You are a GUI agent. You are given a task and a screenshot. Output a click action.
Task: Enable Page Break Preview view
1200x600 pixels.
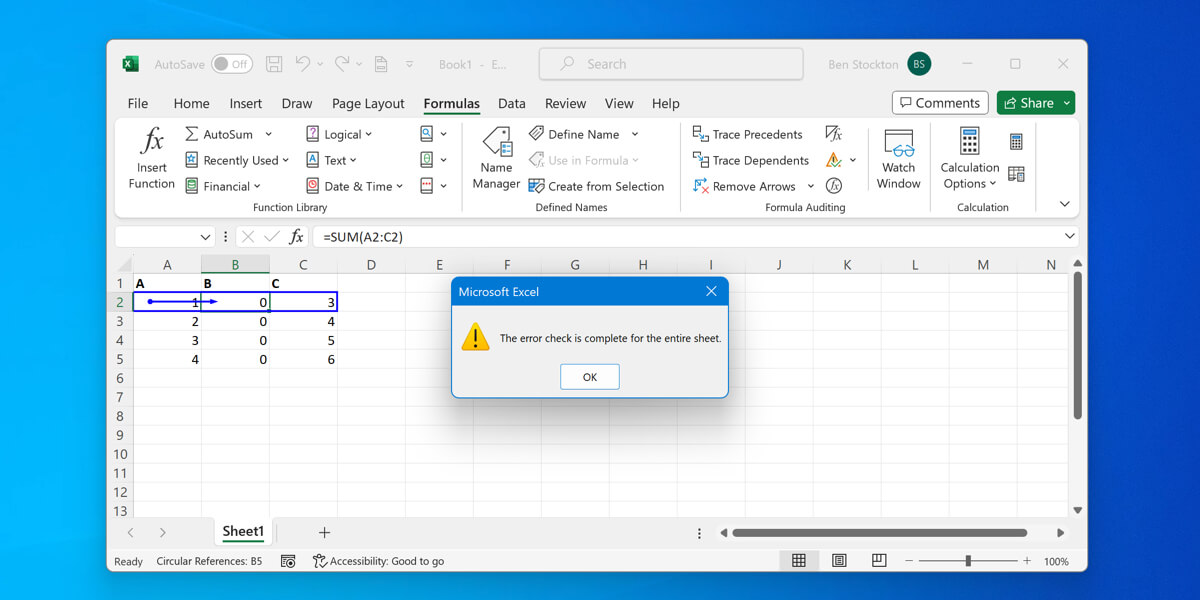click(x=878, y=560)
